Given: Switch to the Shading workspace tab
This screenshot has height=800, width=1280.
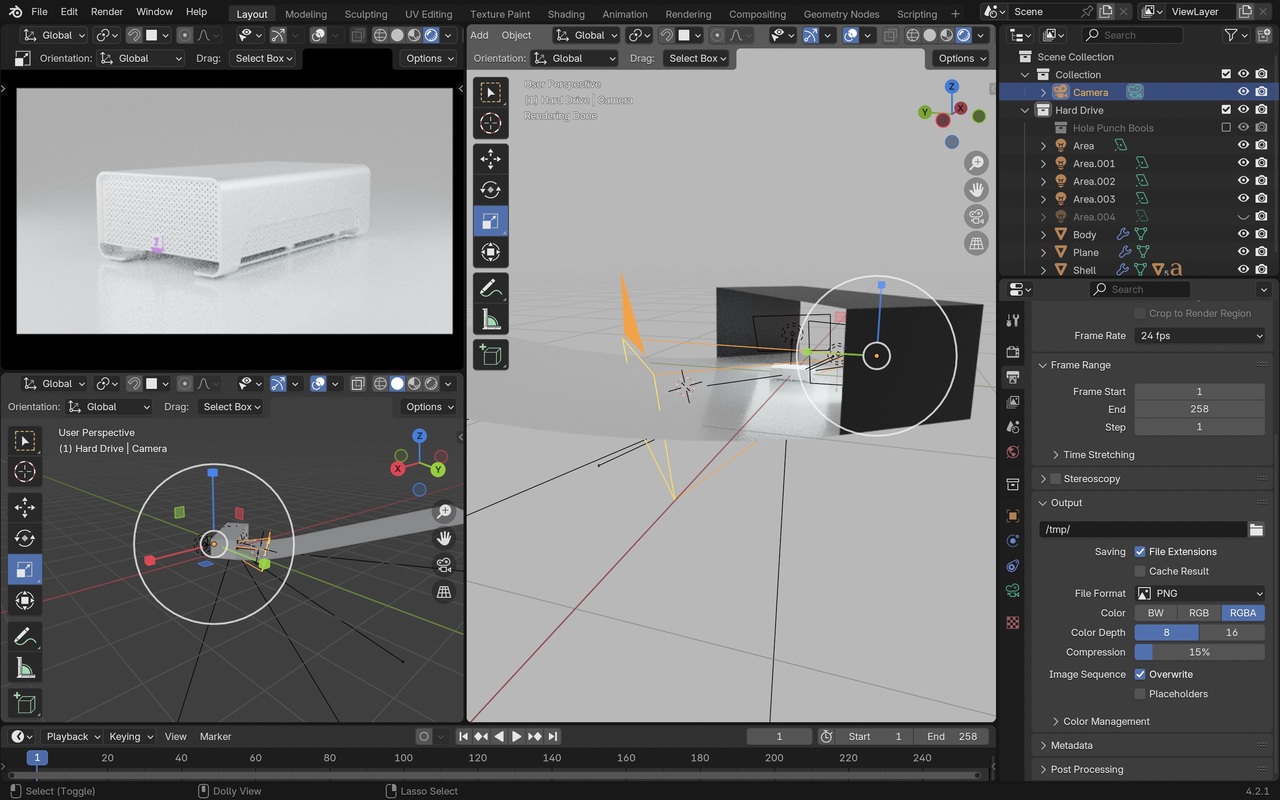Looking at the screenshot, I should (565, 14).
